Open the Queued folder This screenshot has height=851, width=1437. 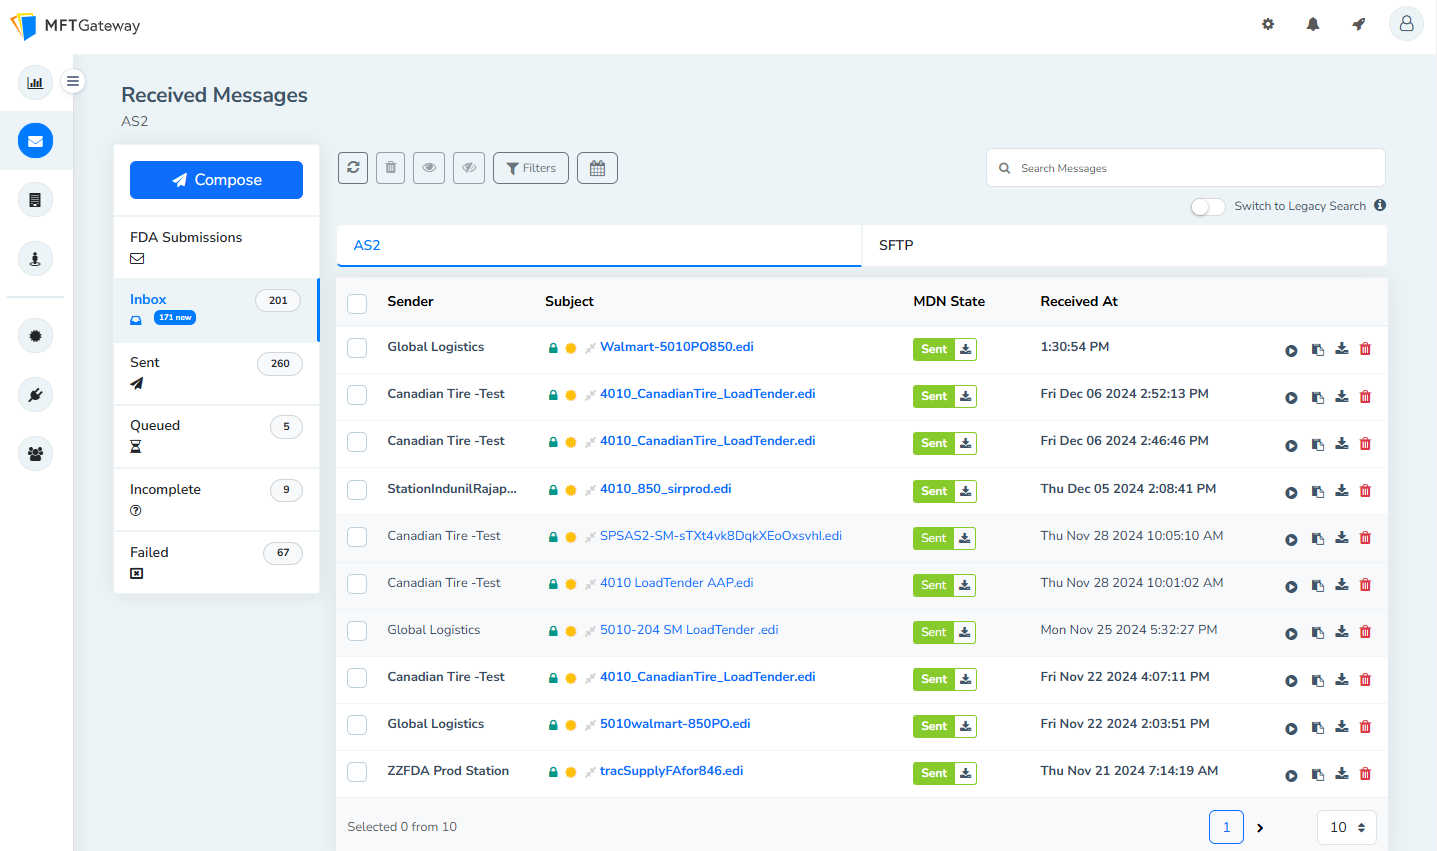point(216,436)
